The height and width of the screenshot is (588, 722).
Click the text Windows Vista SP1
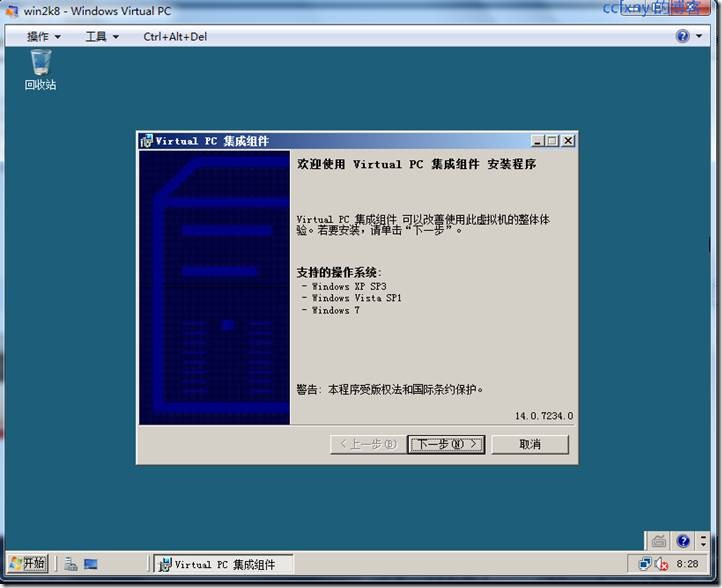(x=356, y=298)
